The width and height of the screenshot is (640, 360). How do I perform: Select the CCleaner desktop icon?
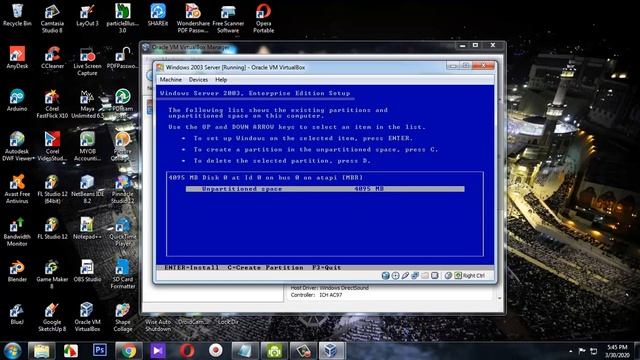(52, 58)
